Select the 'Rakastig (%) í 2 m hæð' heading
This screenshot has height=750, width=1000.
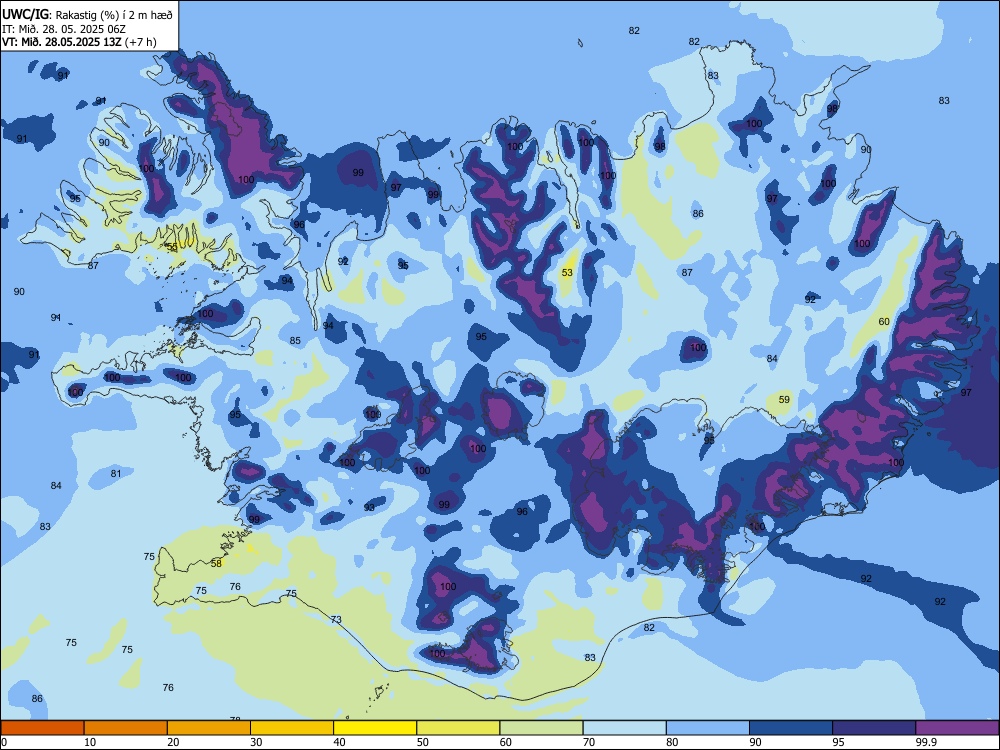pyautogui.click(x=114, y=15)
